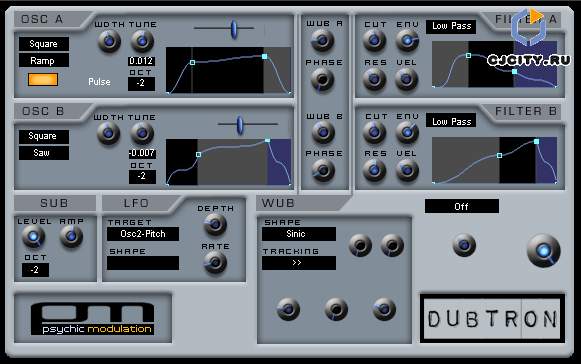Click the OSC A horizontal slider handle

tap(234, 29)
